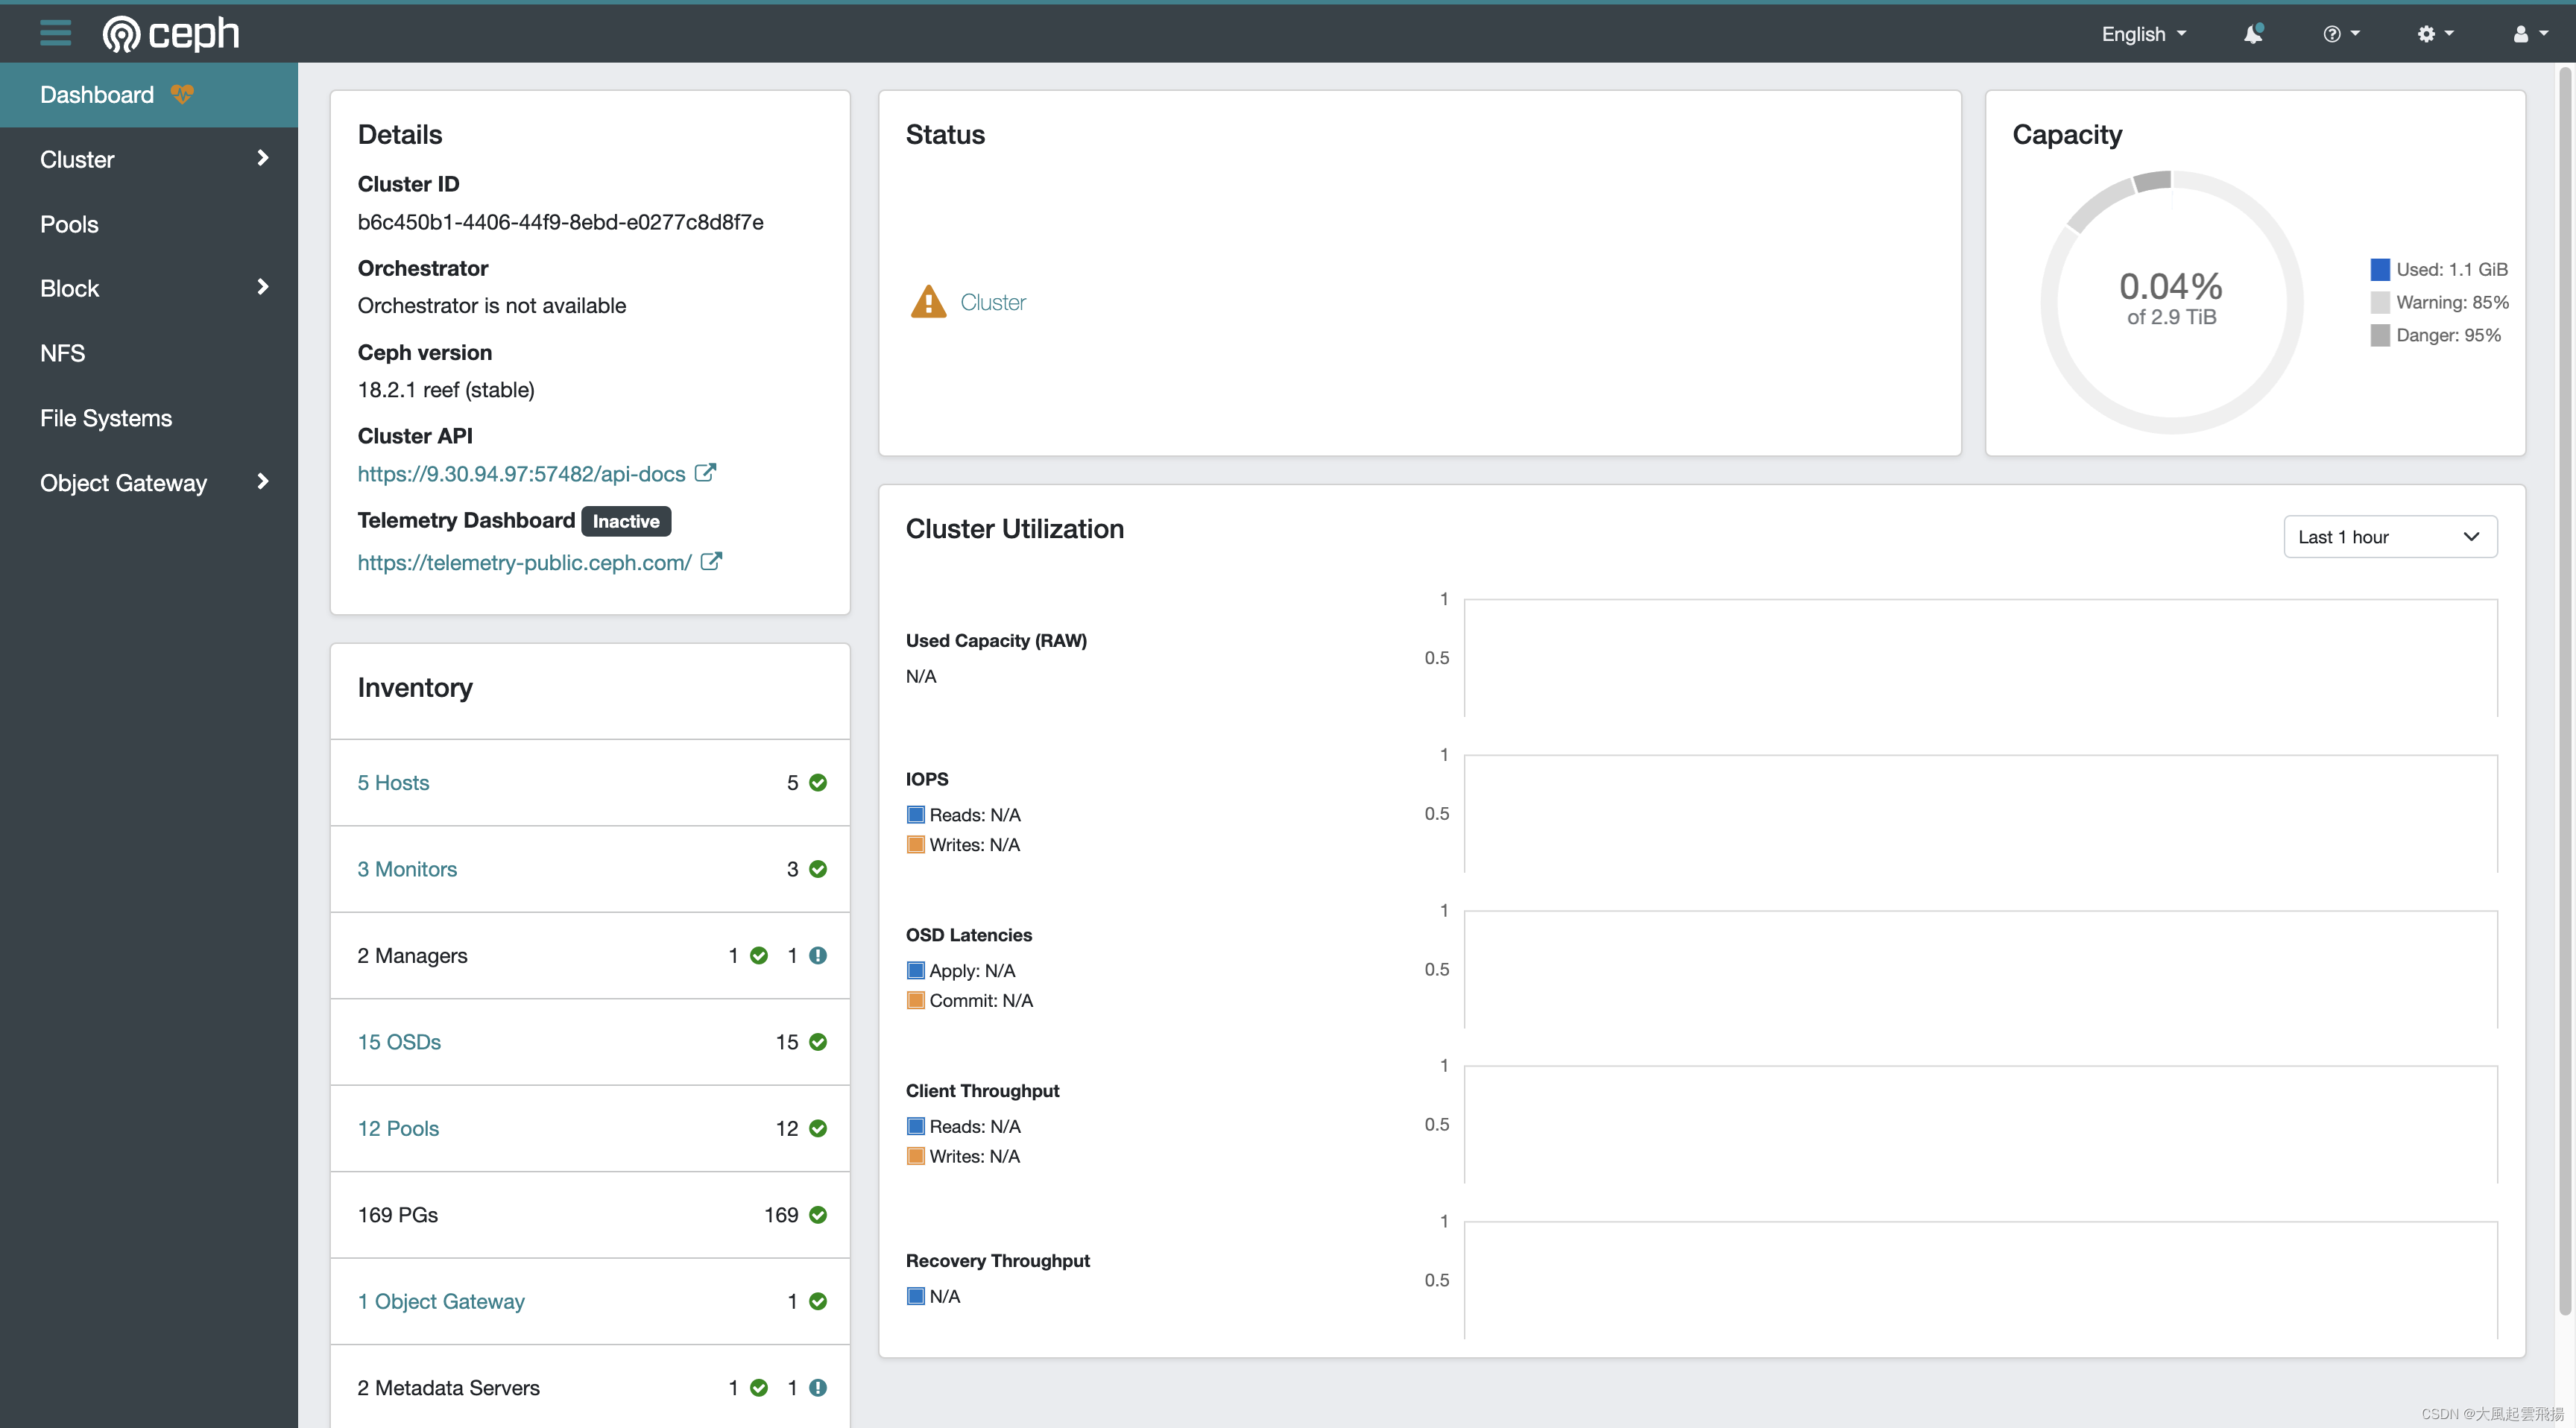The width and height of the screenshot is (2576, 1428).
Task: Click the 15 OSDs inventory item
Action: pyautogui.click(x=400, y=1041)
